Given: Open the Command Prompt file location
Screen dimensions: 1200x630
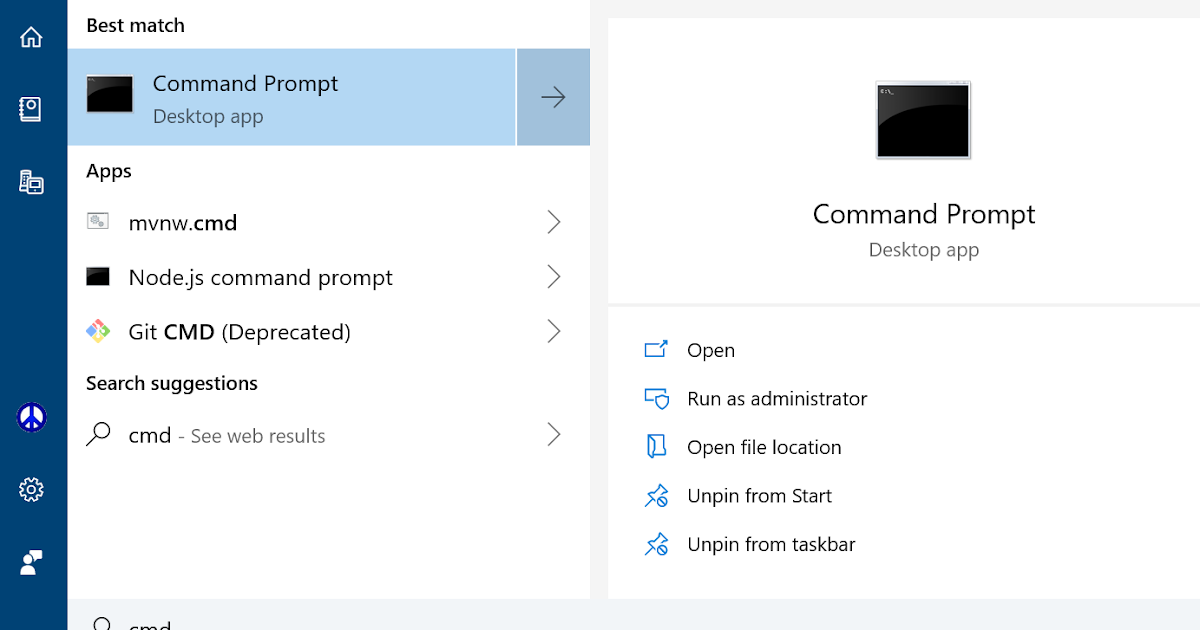Looking at the screenshot, I should point(763,447).
